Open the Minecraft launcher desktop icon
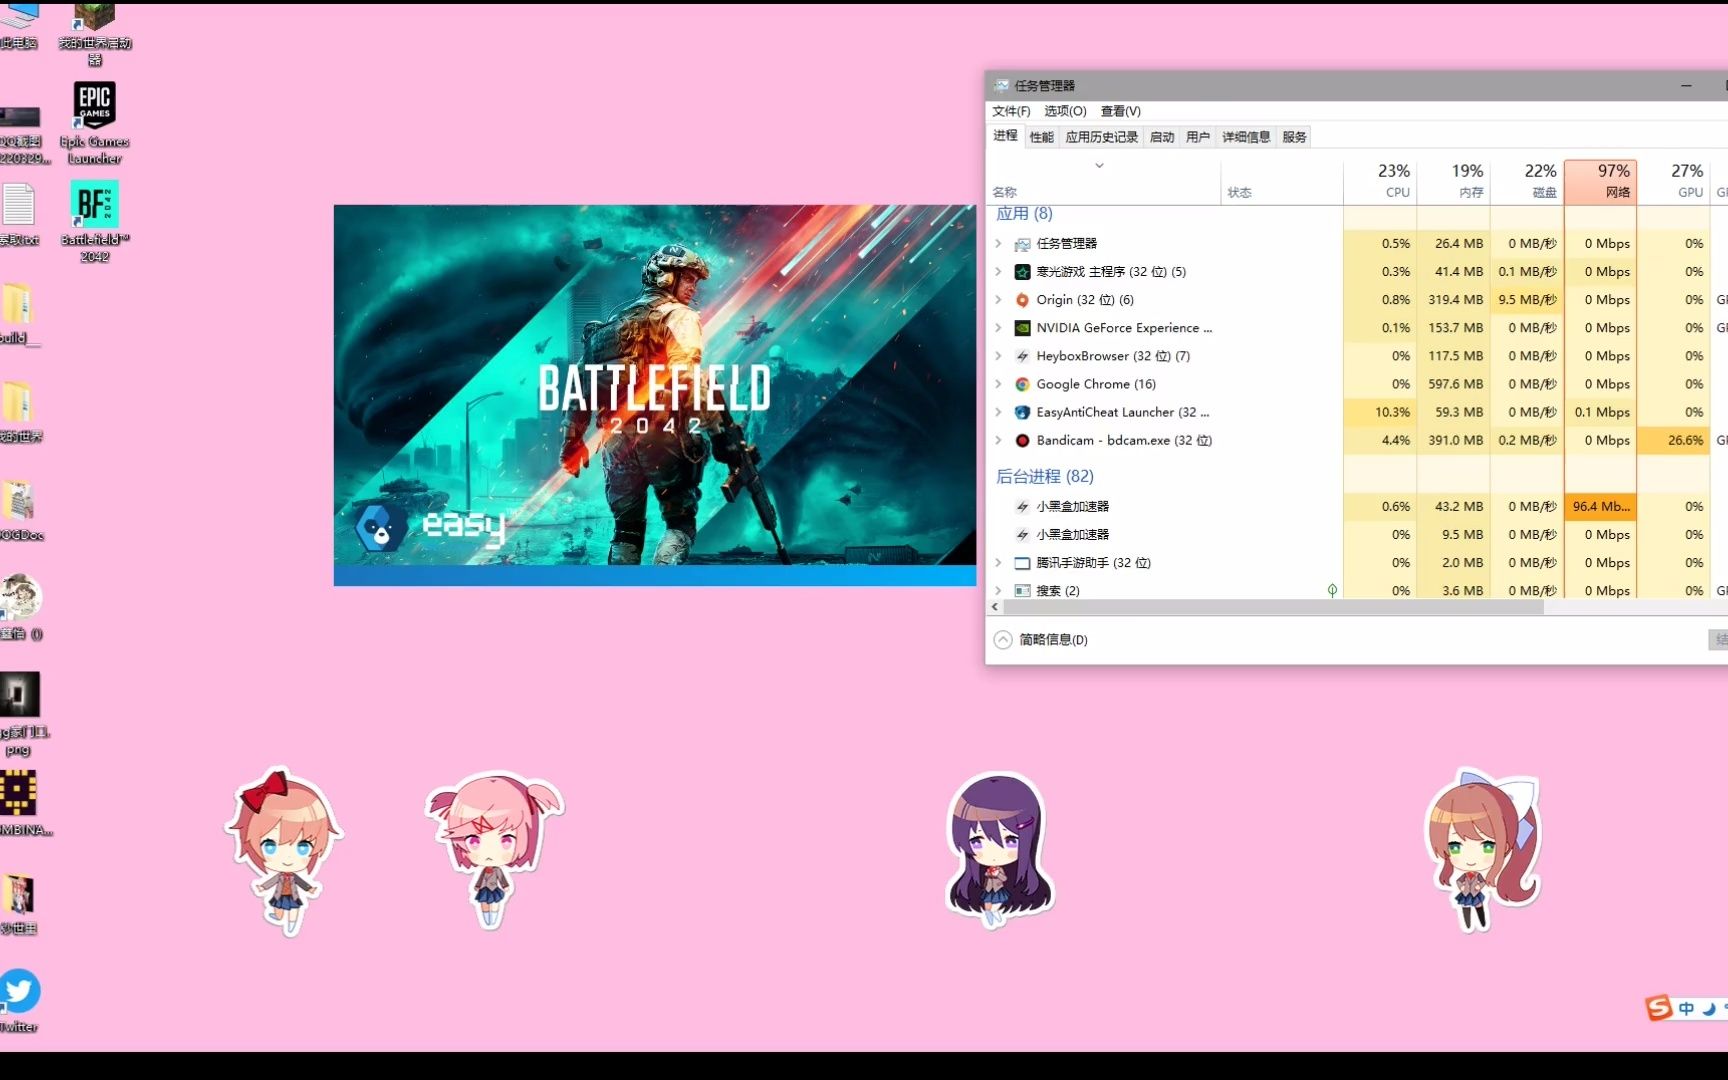The height and width of the screenshot is (1080, 1728). (94, 32)
